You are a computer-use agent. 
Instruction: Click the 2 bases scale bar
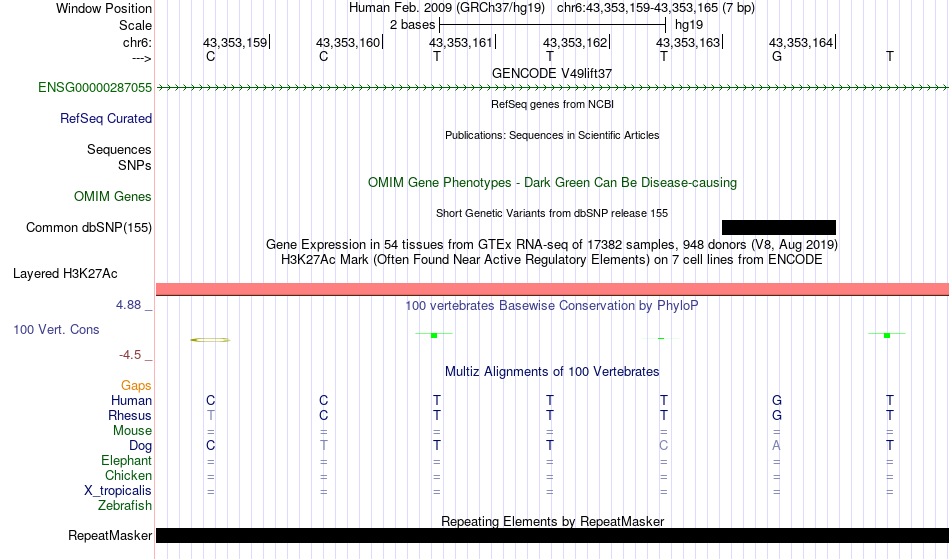tap(553, 25)
